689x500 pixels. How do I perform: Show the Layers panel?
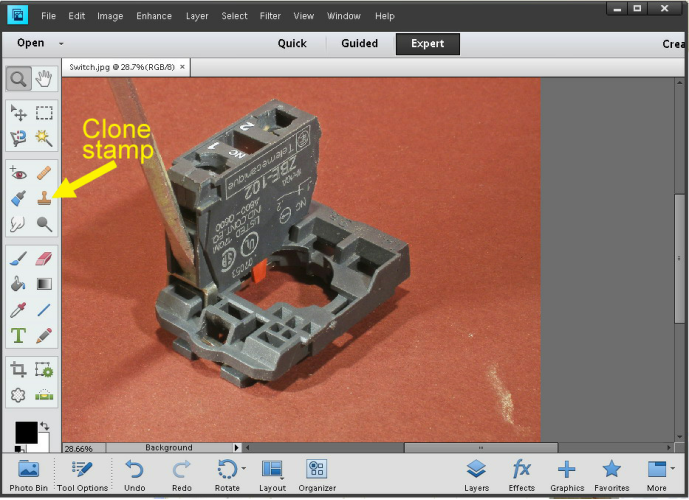pyautogui.click(x=476, y=474)
